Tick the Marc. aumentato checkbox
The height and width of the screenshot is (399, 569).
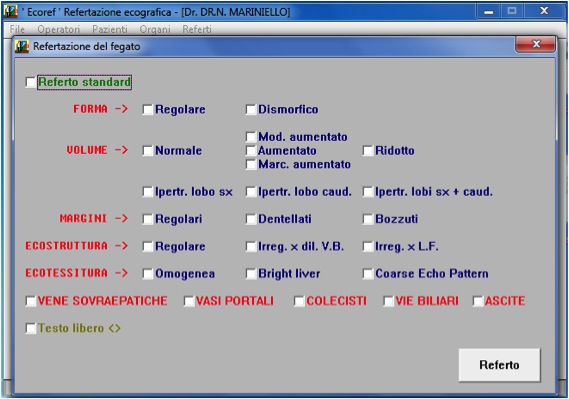[251, 165]
